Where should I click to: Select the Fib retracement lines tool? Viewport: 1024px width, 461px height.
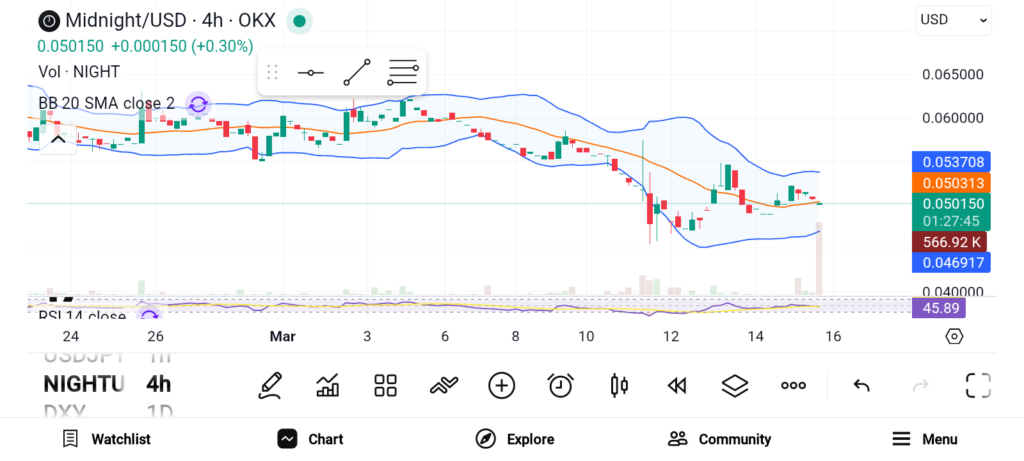tap(403, 73)
